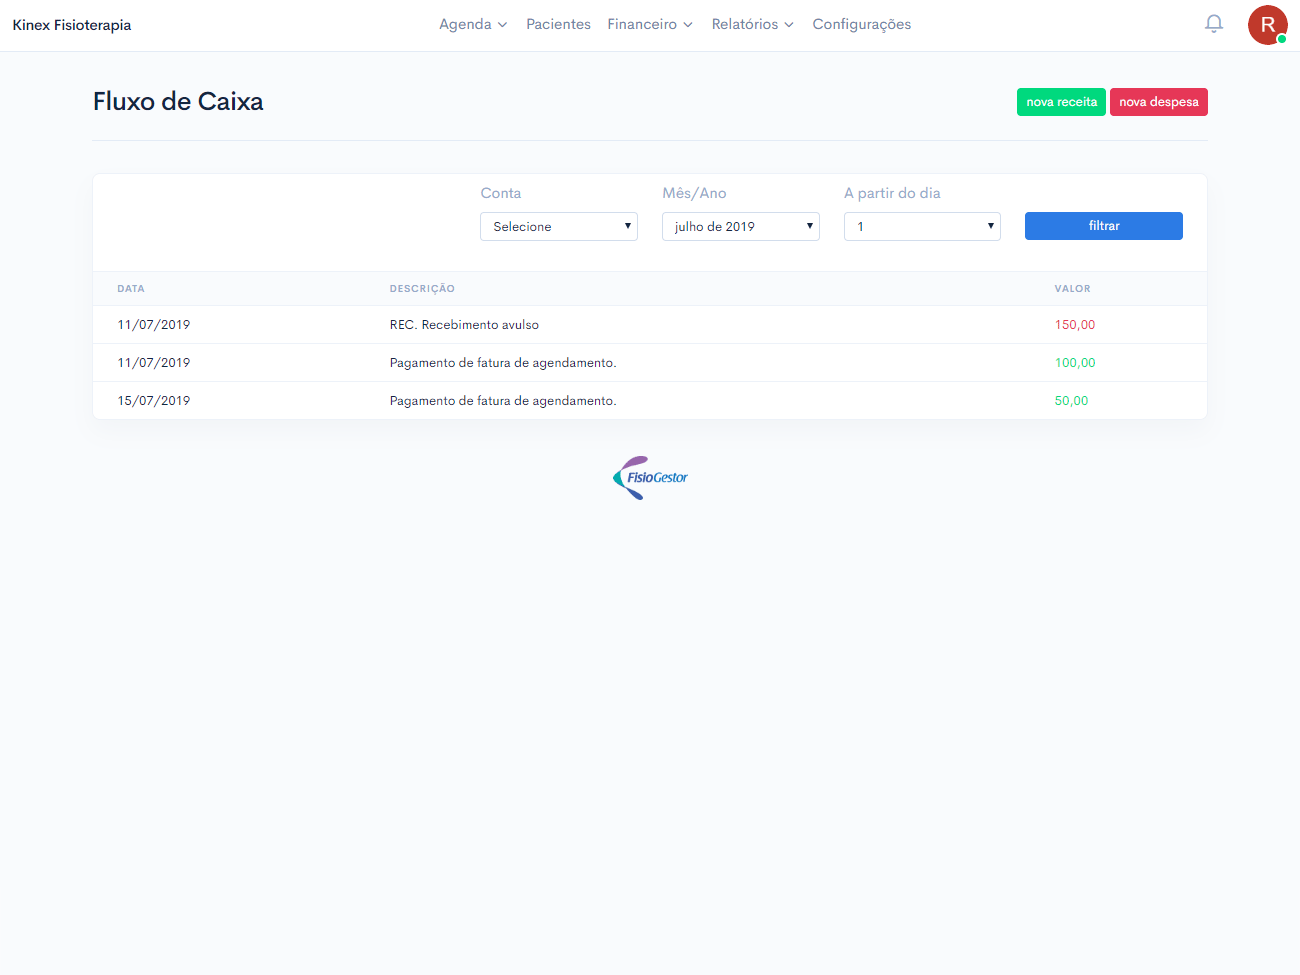The image size is (1300, 975).
Task: Open the user avatar R menu
Action: tap(1268, 25)
